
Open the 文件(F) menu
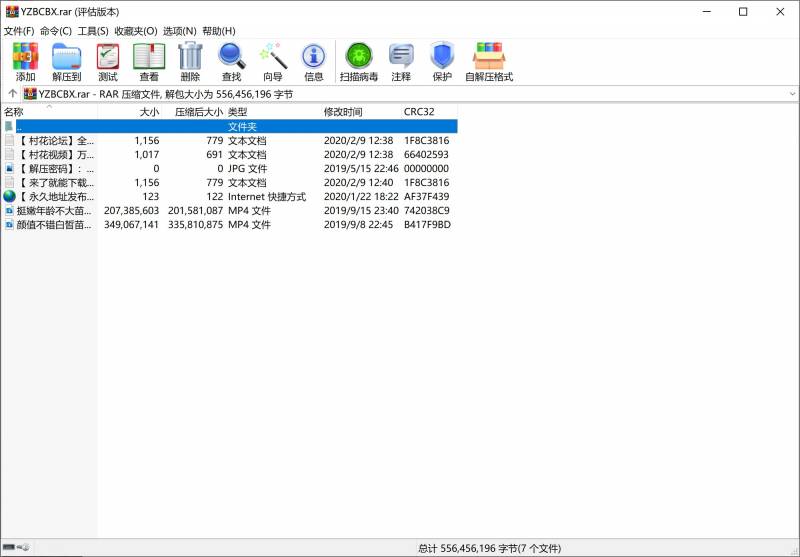coord(19,31)
